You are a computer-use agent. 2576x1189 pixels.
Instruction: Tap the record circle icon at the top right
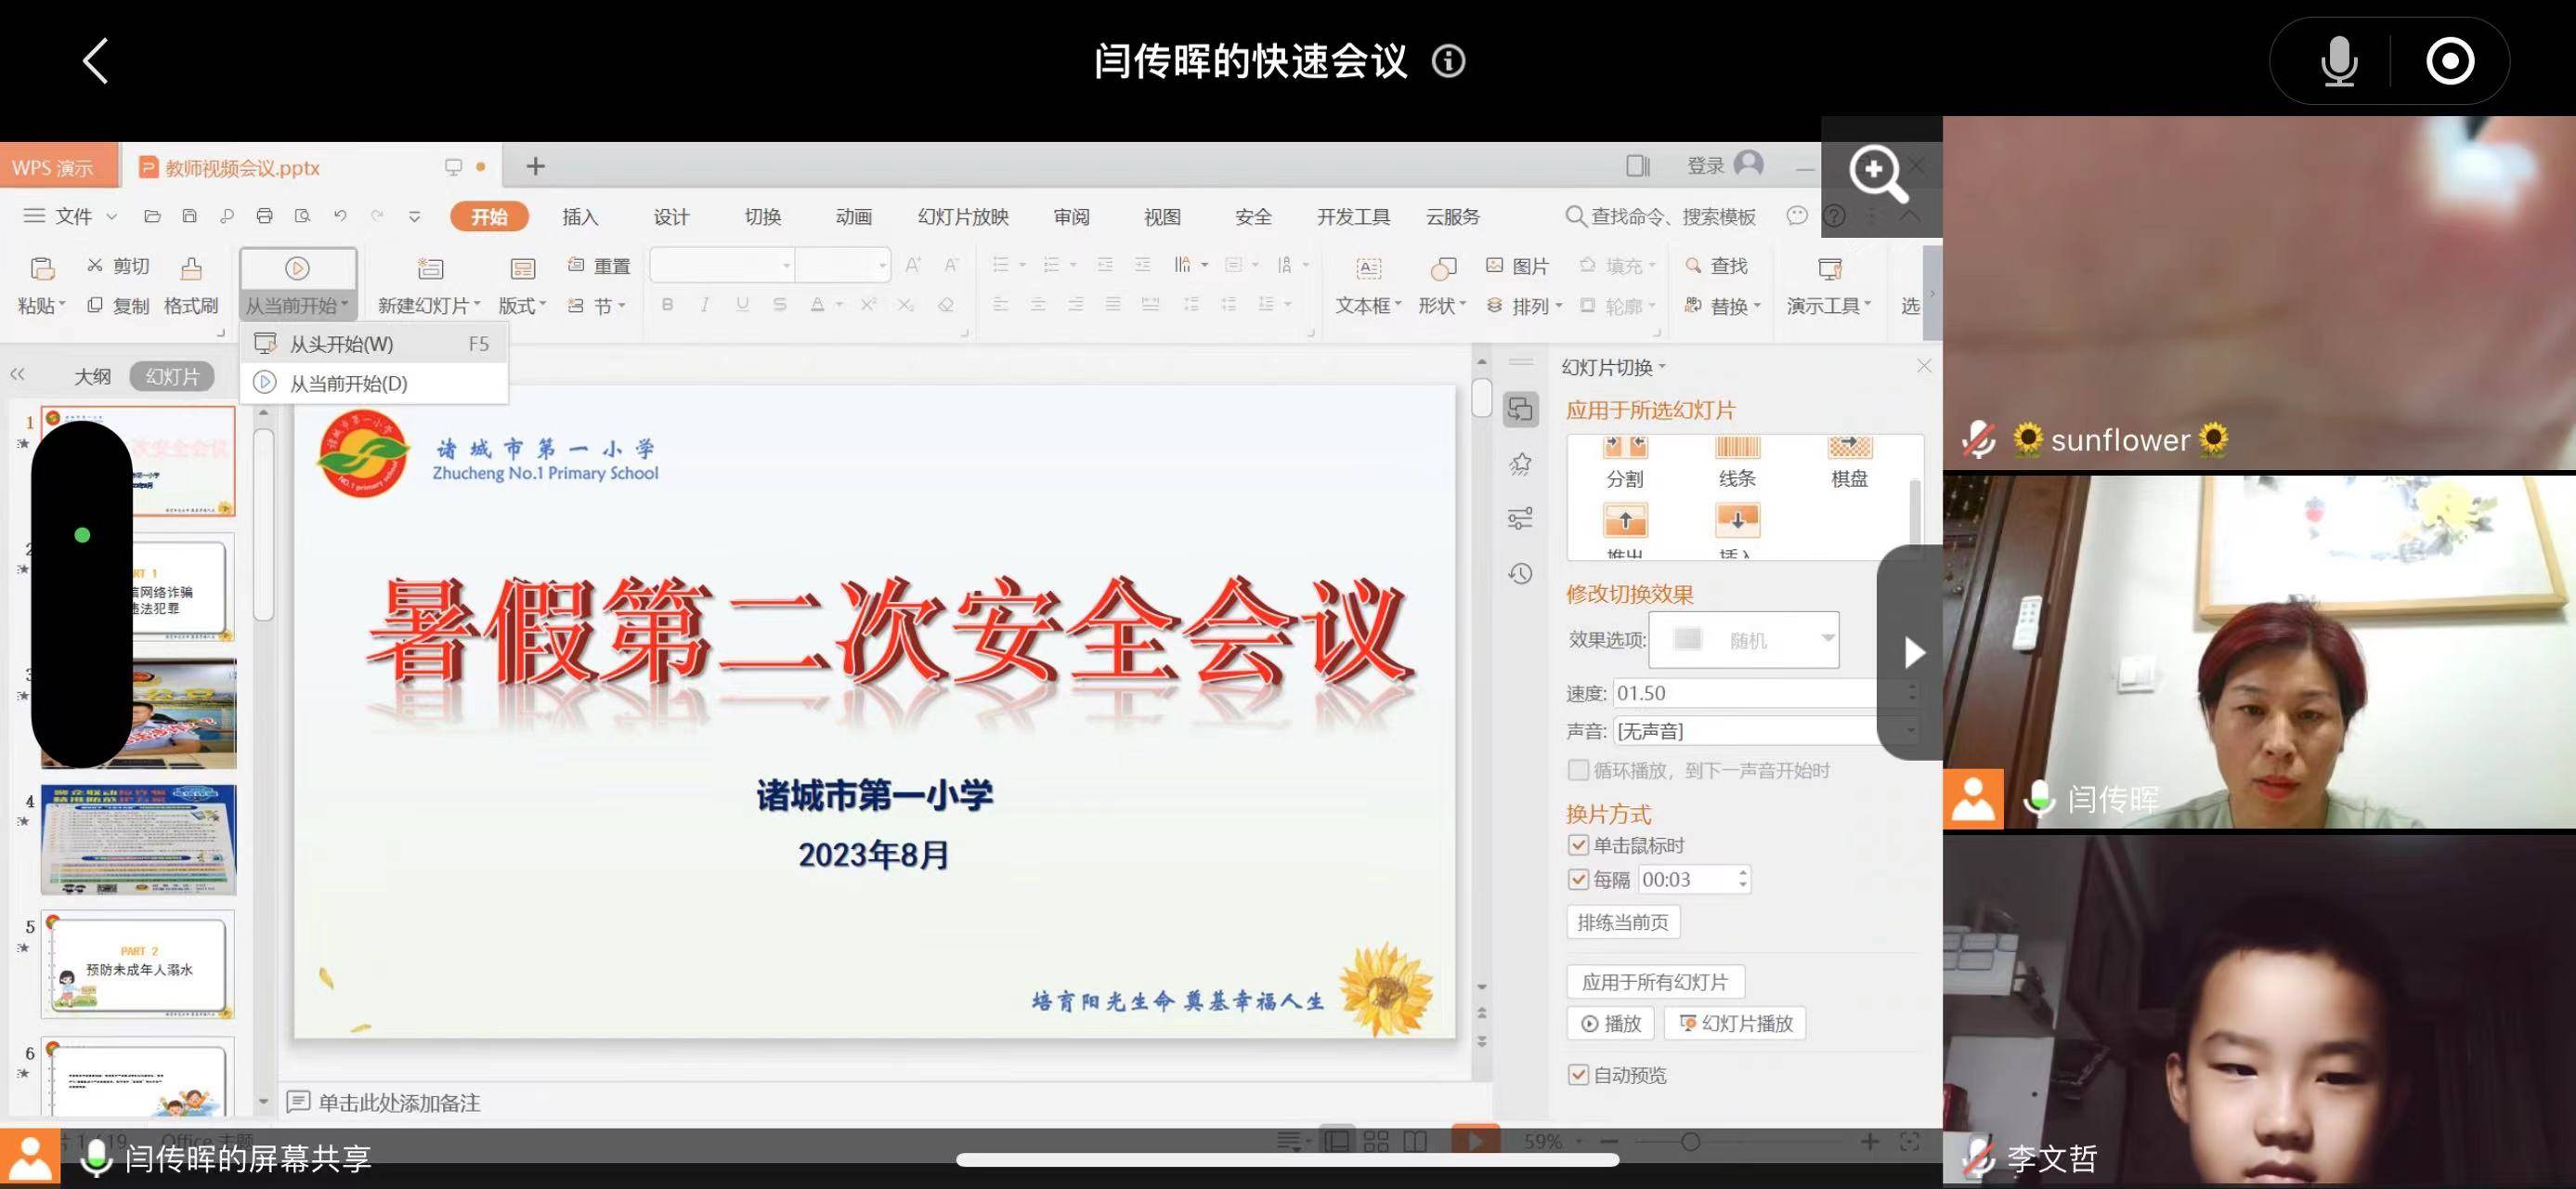coord(2450,61)
